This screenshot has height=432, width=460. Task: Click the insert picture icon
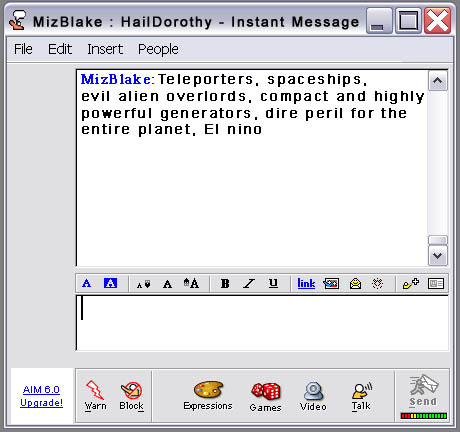[331, 284]
